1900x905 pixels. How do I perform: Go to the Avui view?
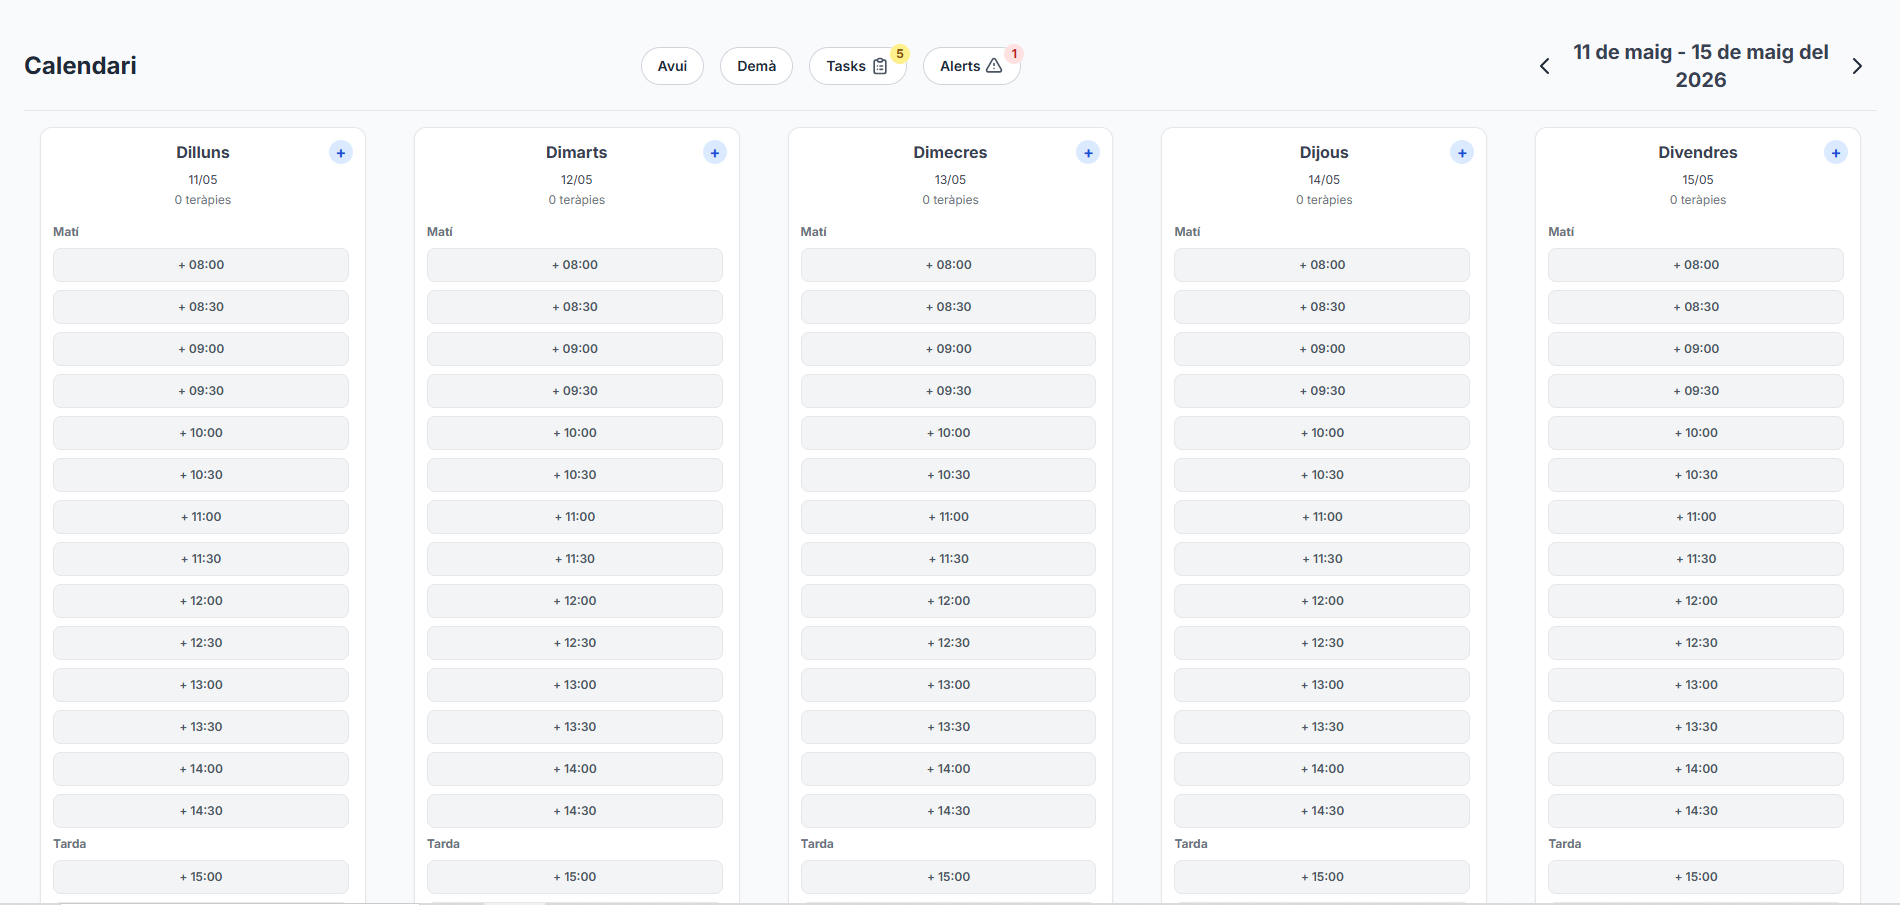click(671, 65)
